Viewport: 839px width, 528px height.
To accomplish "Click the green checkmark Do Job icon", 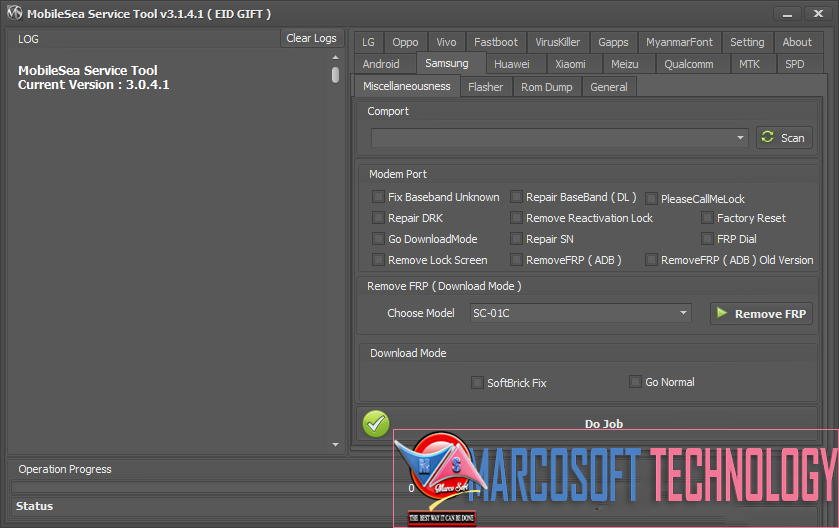I will coord(376,424).
